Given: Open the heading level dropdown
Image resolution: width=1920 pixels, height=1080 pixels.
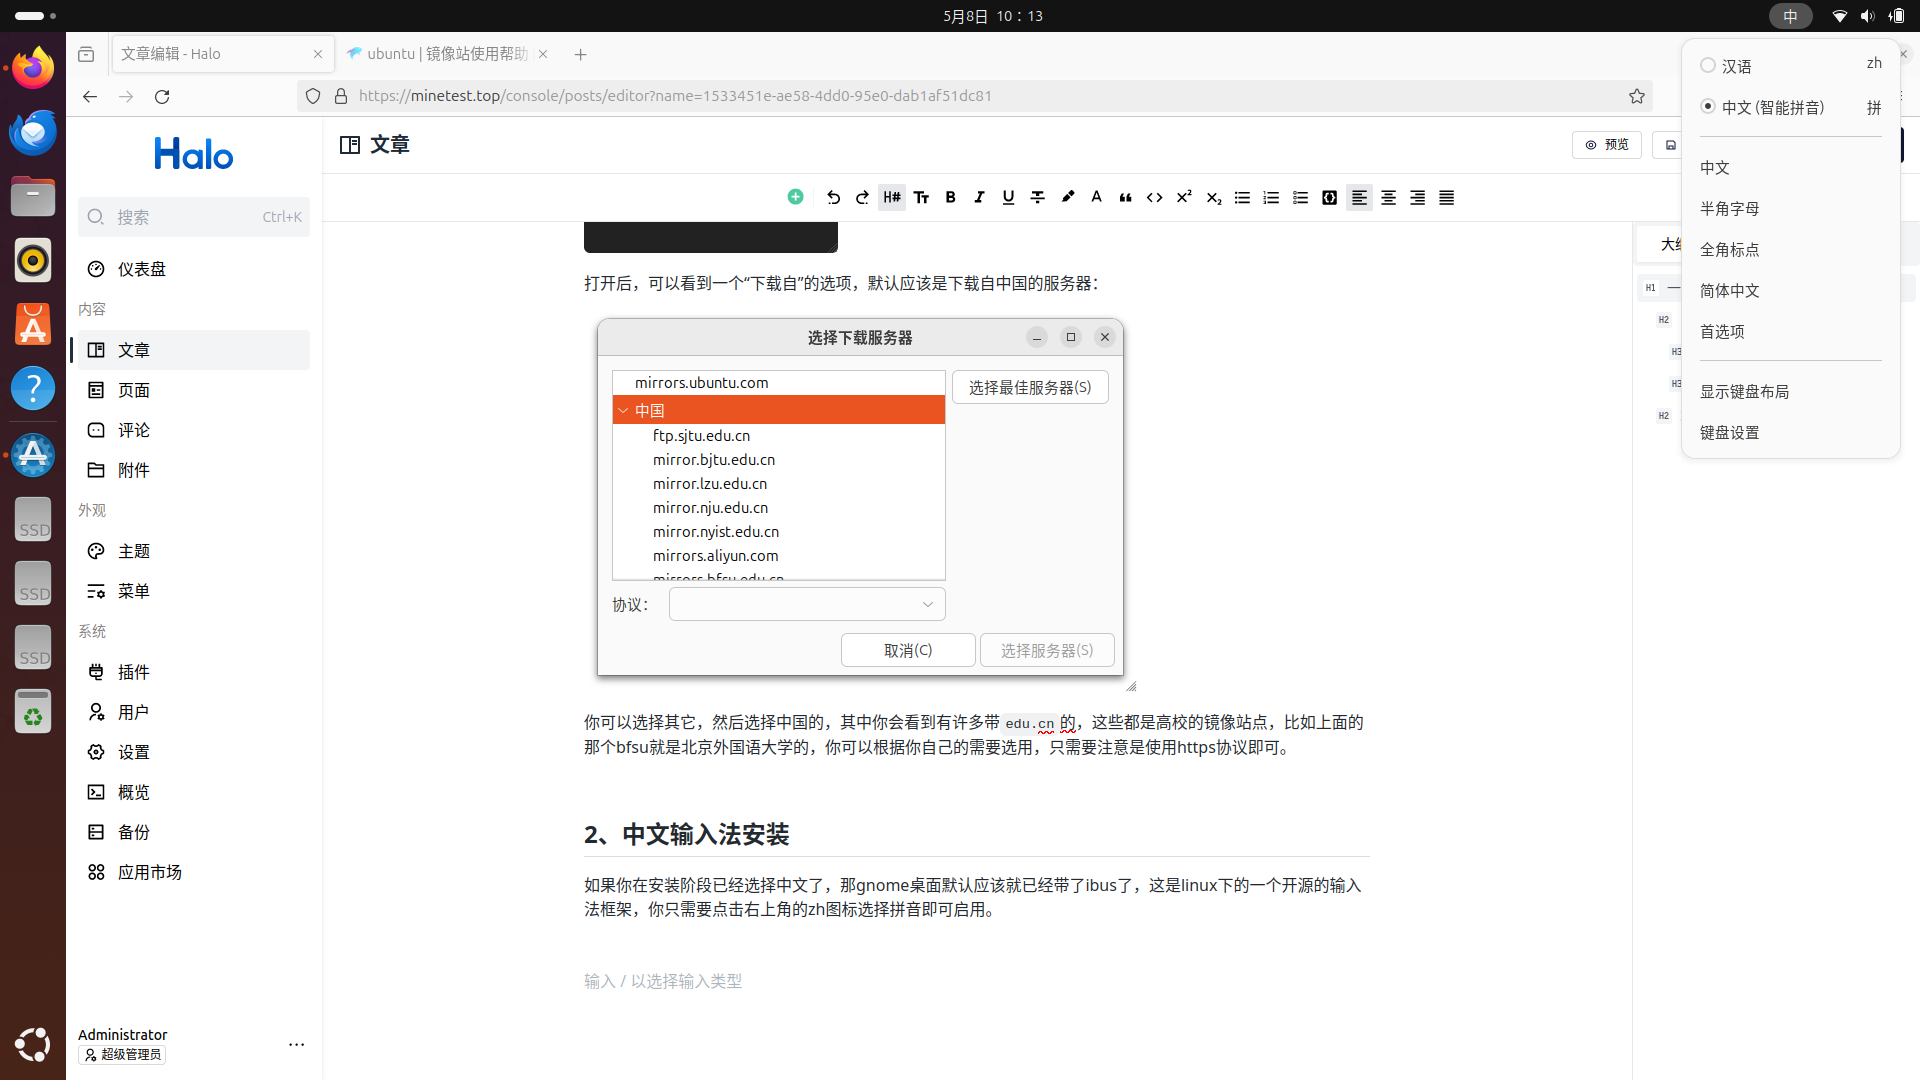Looking at the screenshot, I should pyautogui.click(x=892, y=198).
